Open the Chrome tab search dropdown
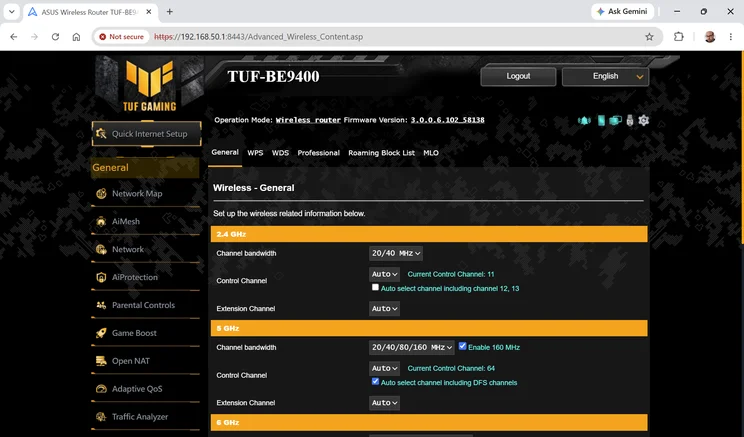Viewport: 744px width, 437px height. pos(12,12)
